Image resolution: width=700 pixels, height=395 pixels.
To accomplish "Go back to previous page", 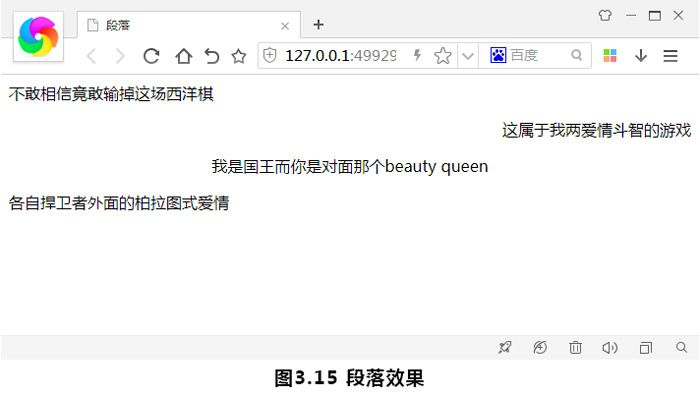I will [92, 56].
